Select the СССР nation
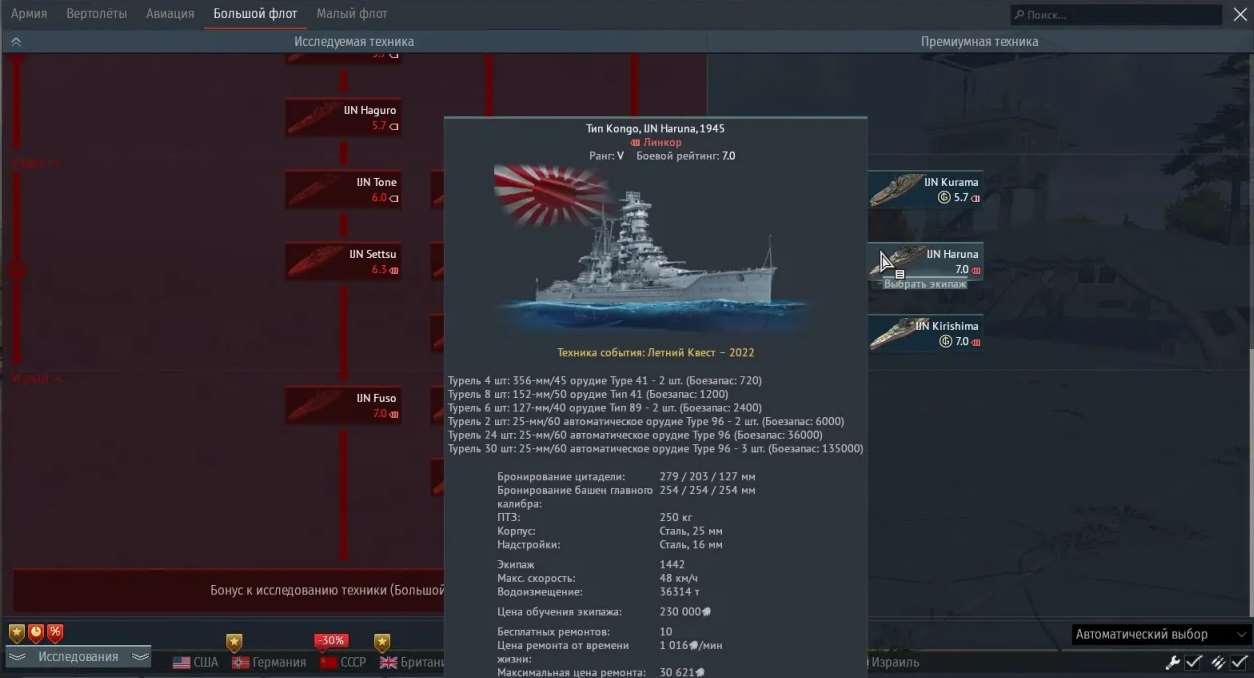This screenshot has height=678, width=1254. (343, 662)
